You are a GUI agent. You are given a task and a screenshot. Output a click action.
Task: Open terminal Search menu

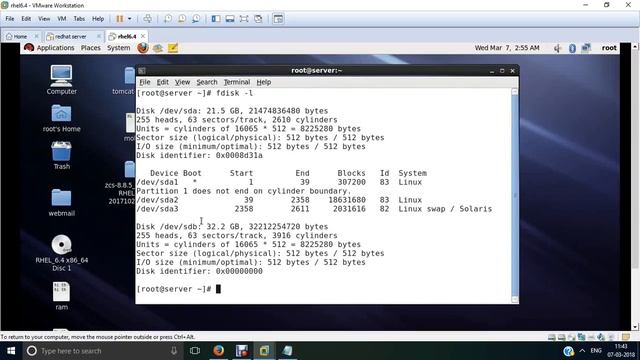[207, 82]
